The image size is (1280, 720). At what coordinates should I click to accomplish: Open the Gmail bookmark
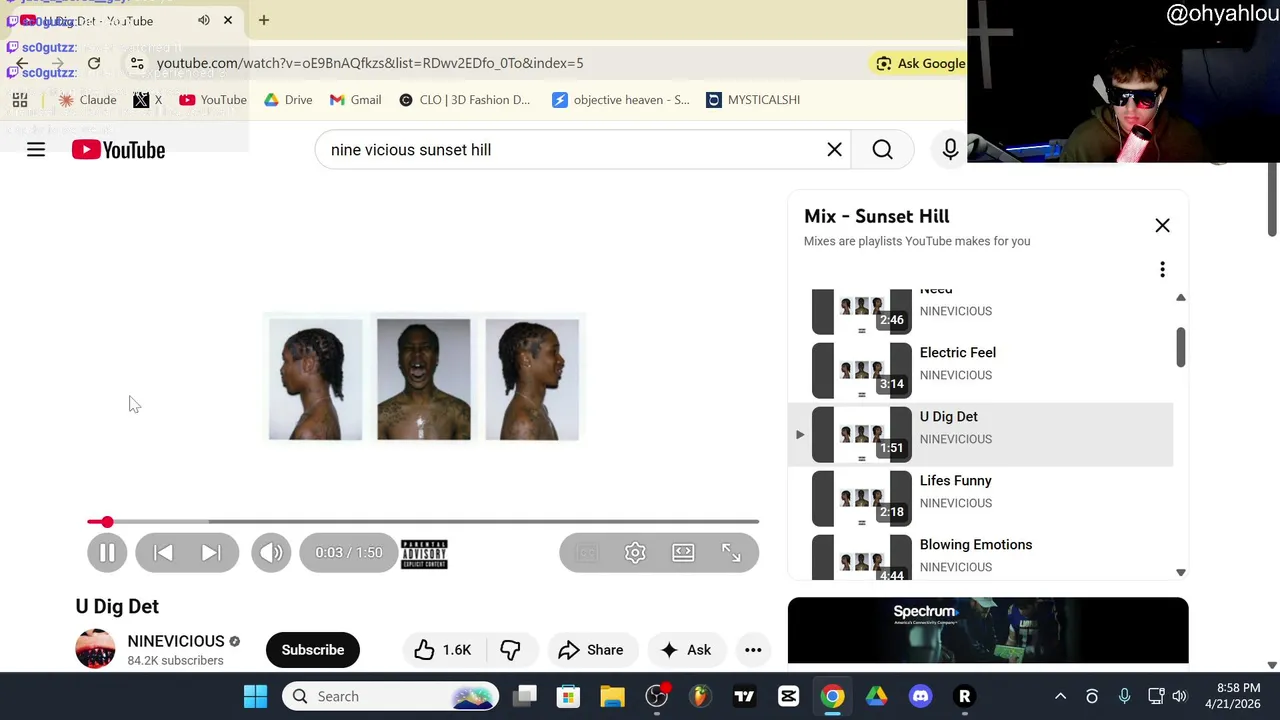(355, 100)
